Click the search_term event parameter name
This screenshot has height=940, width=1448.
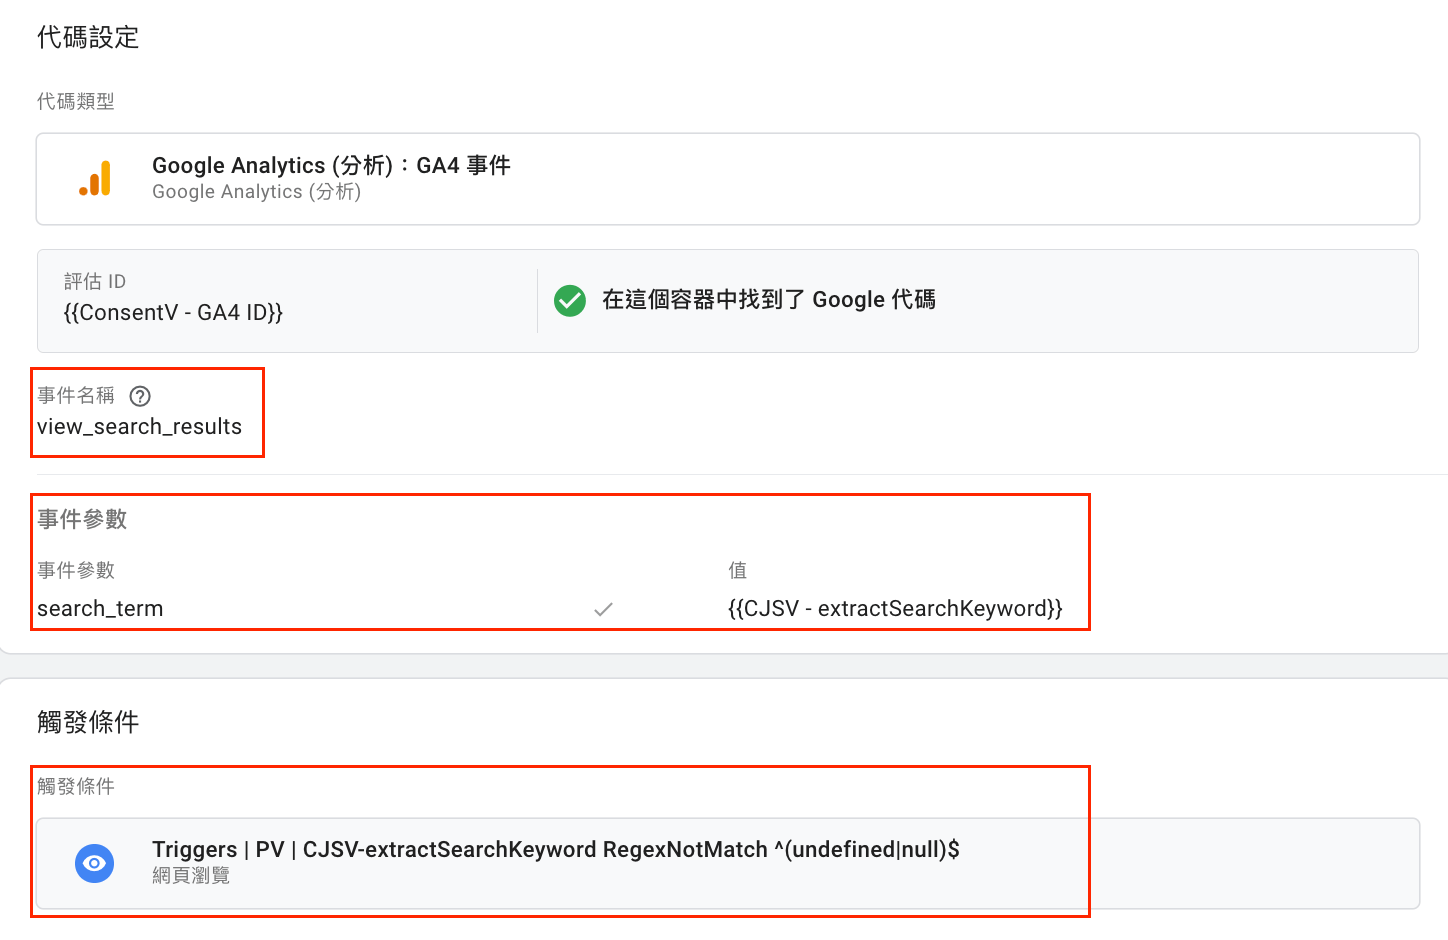pyautogui.click(x=100, y=609)
